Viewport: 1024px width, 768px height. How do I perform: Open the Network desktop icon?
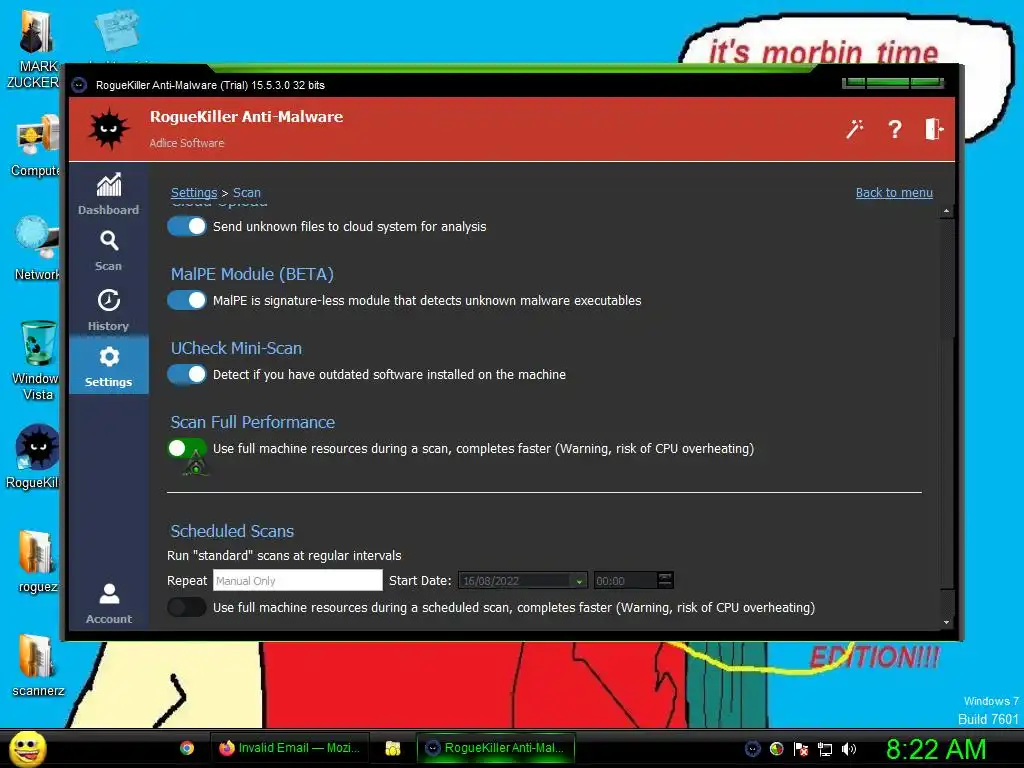point(37,248)
